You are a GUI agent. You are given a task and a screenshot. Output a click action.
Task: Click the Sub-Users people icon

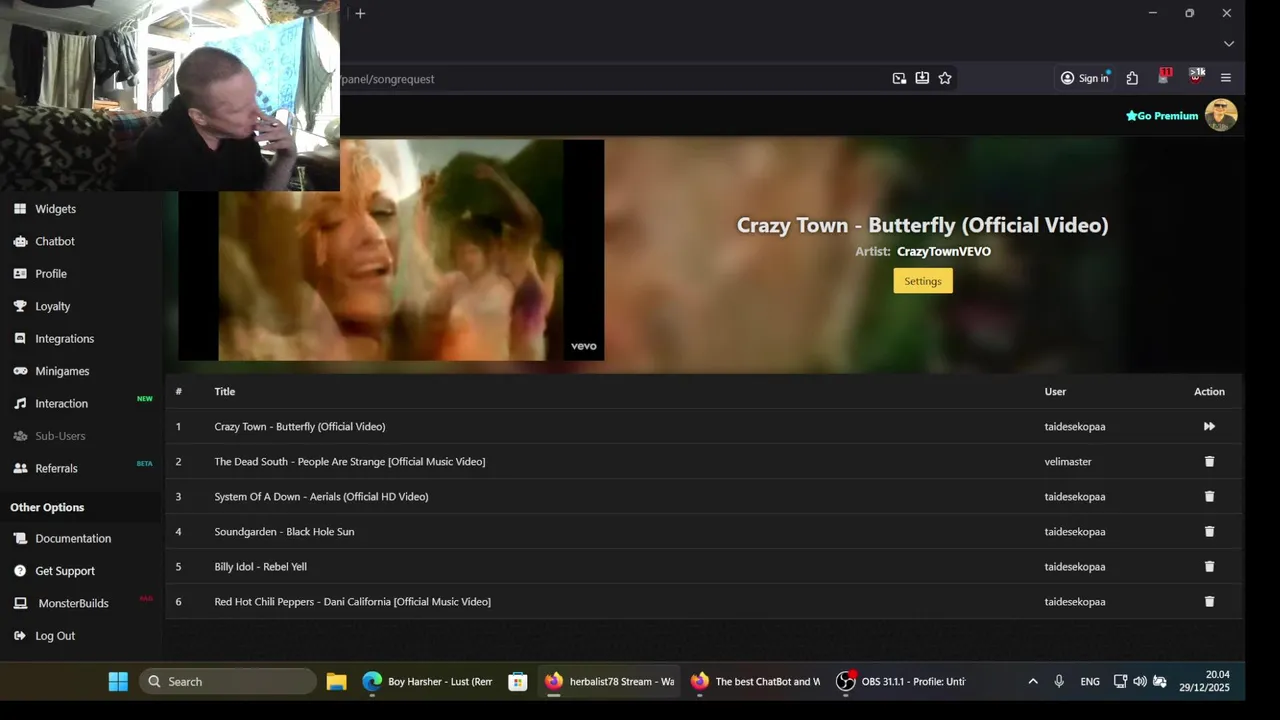20,436
